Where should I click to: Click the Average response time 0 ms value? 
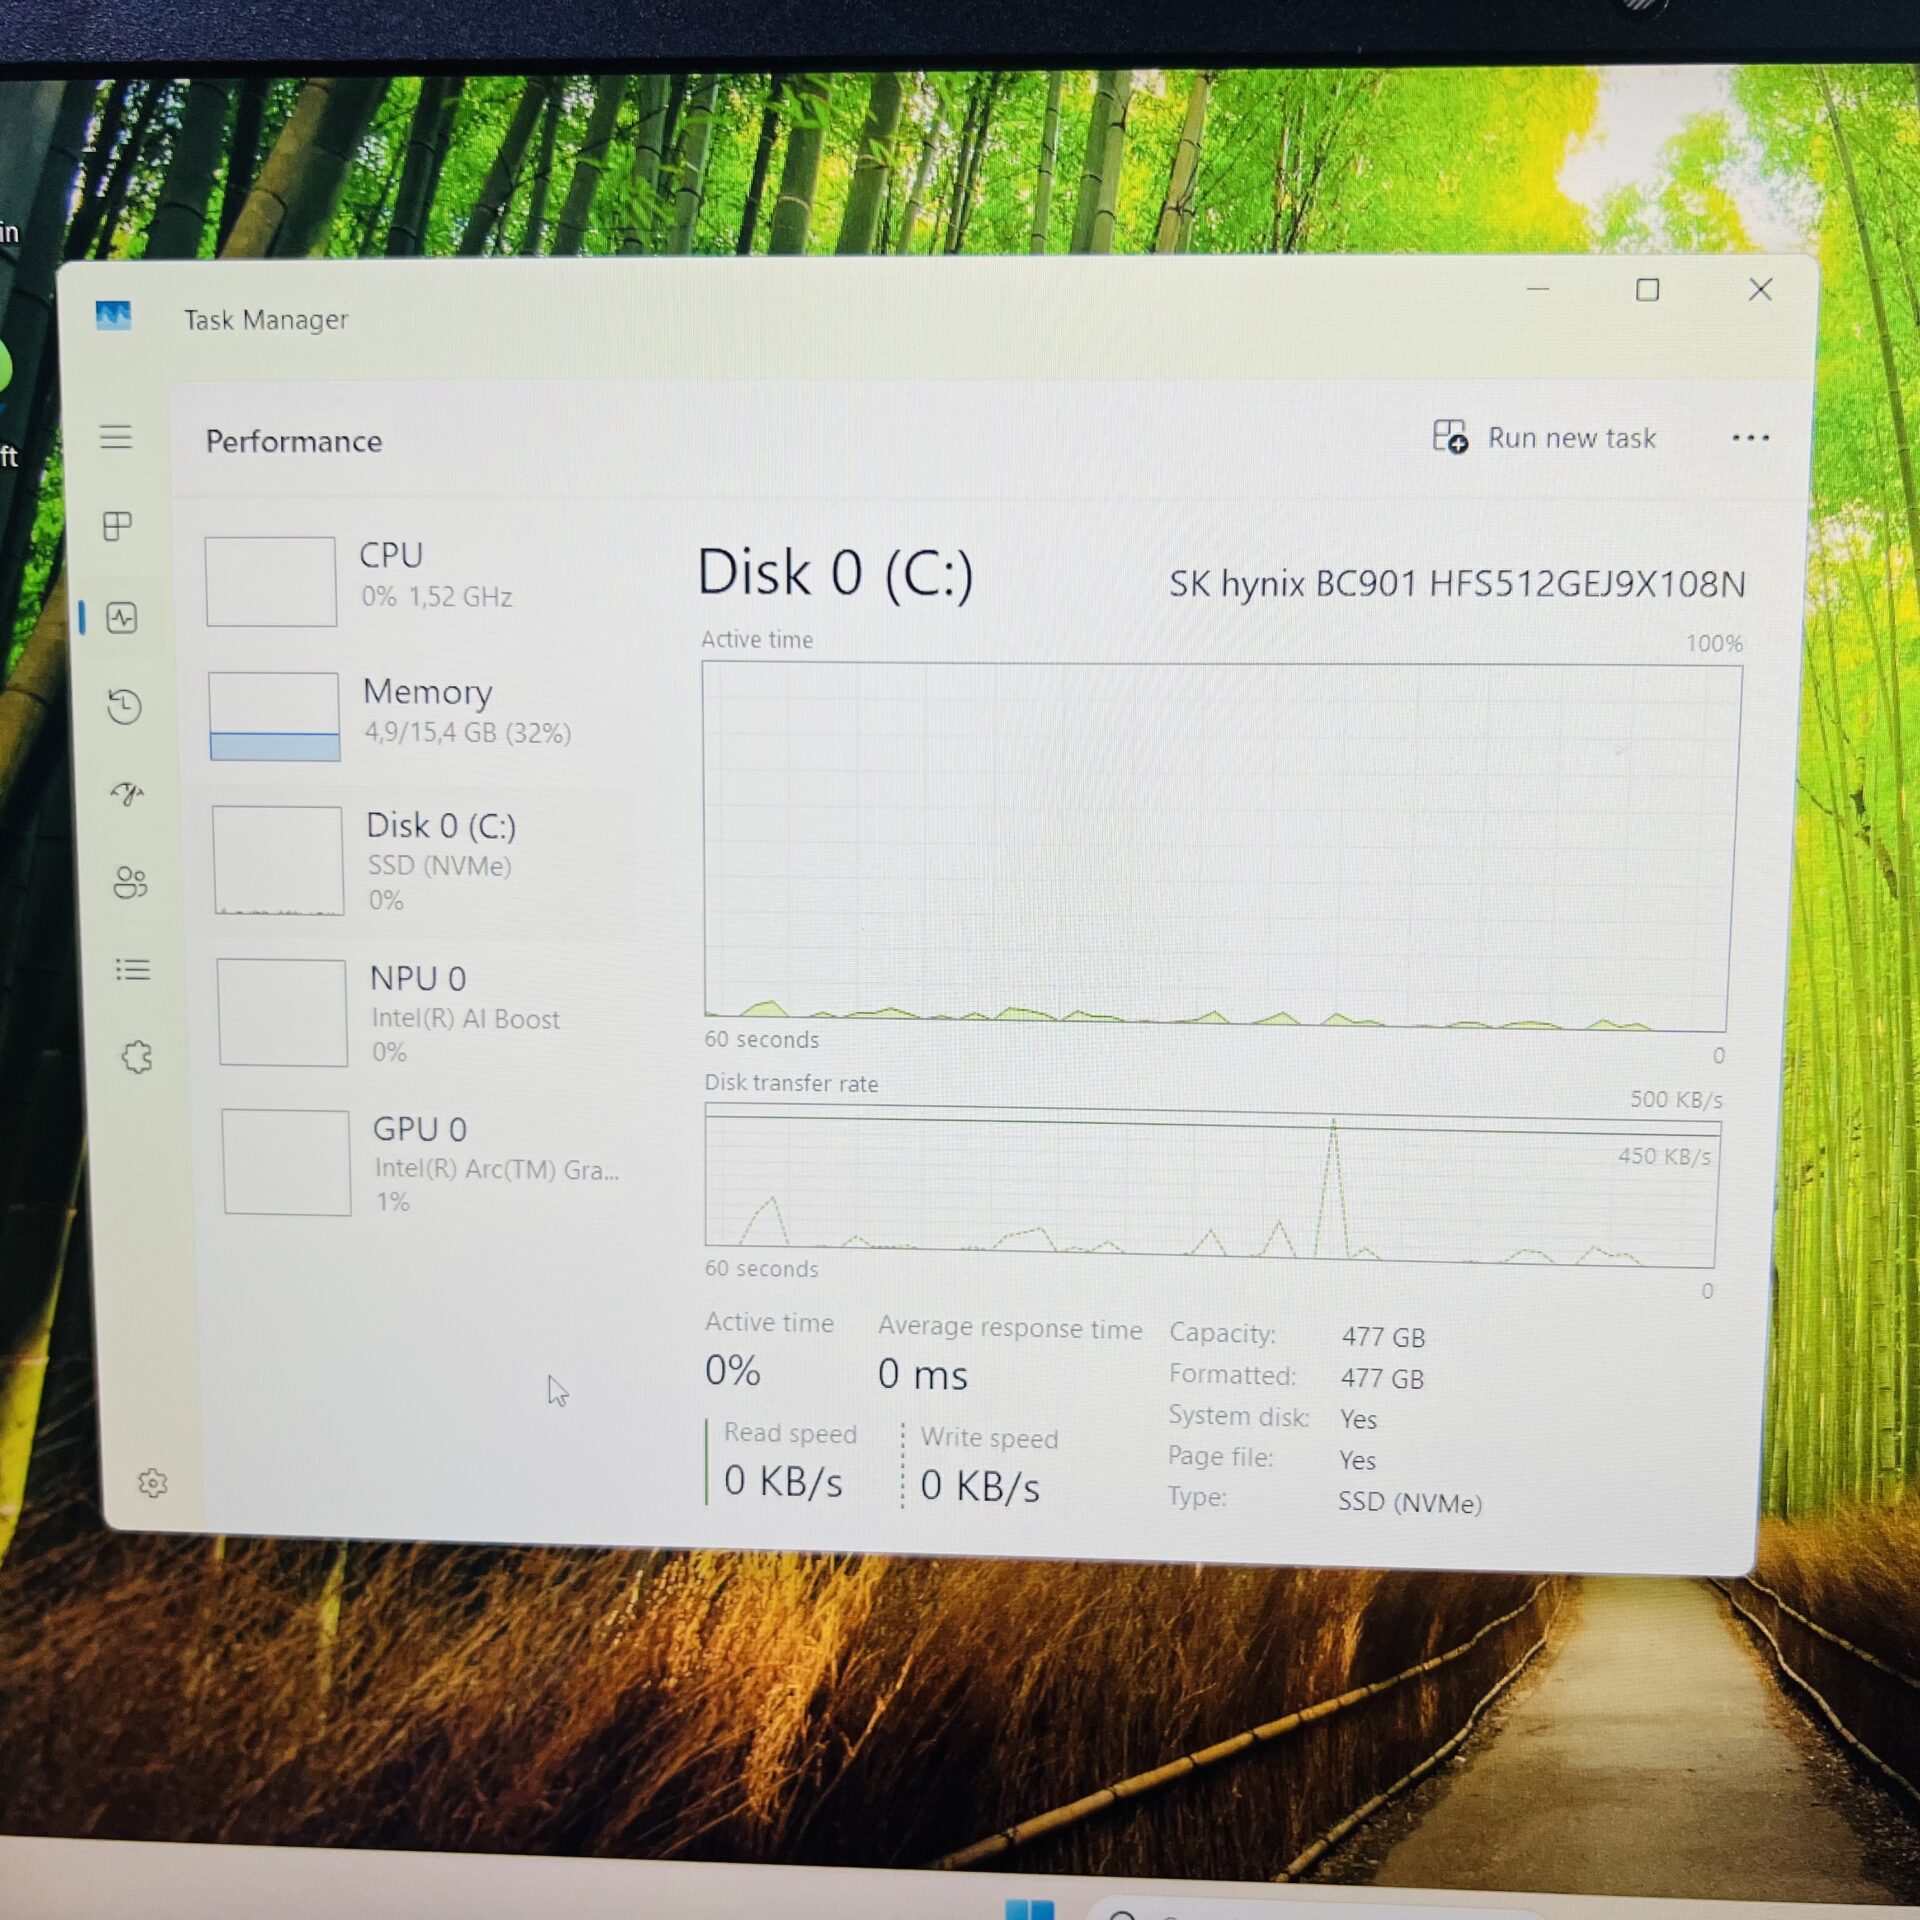point(922,1374)
